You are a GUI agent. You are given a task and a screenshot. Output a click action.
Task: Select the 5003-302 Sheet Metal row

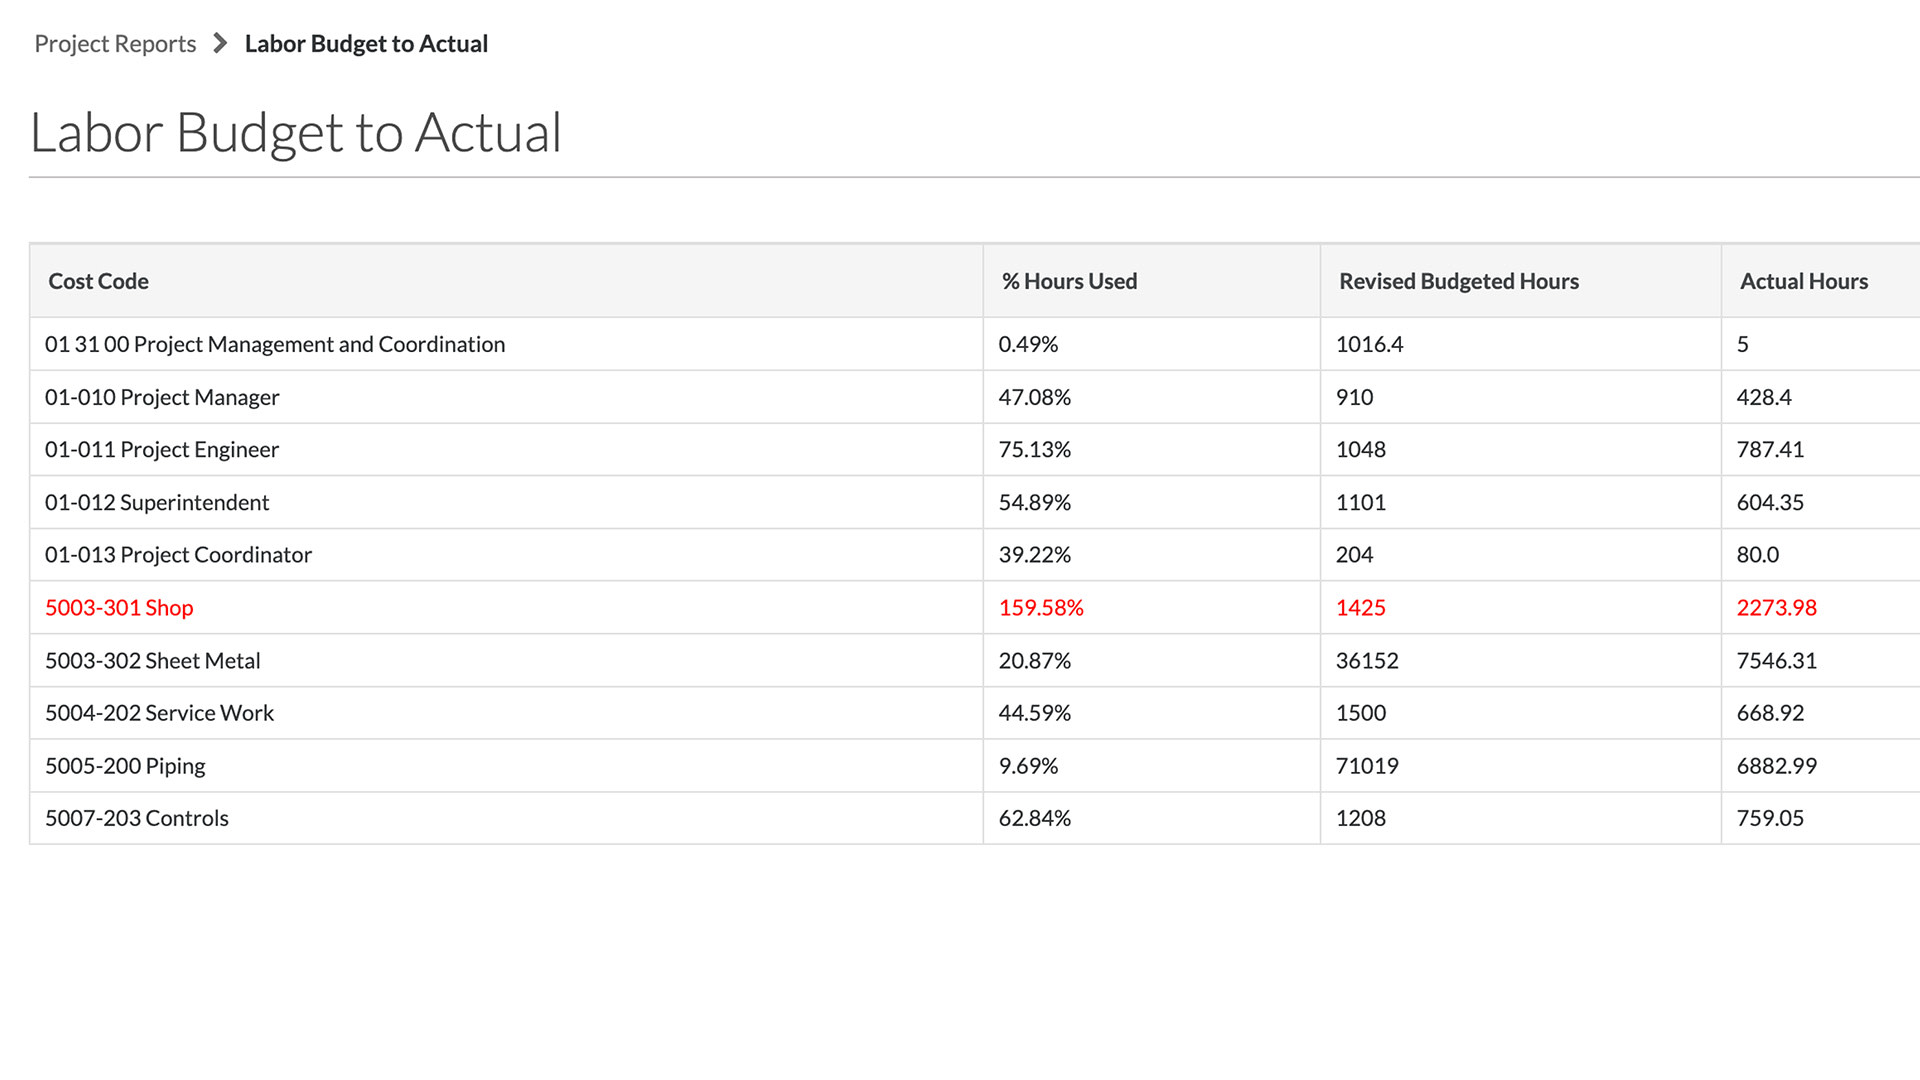(x=152, y=660)
